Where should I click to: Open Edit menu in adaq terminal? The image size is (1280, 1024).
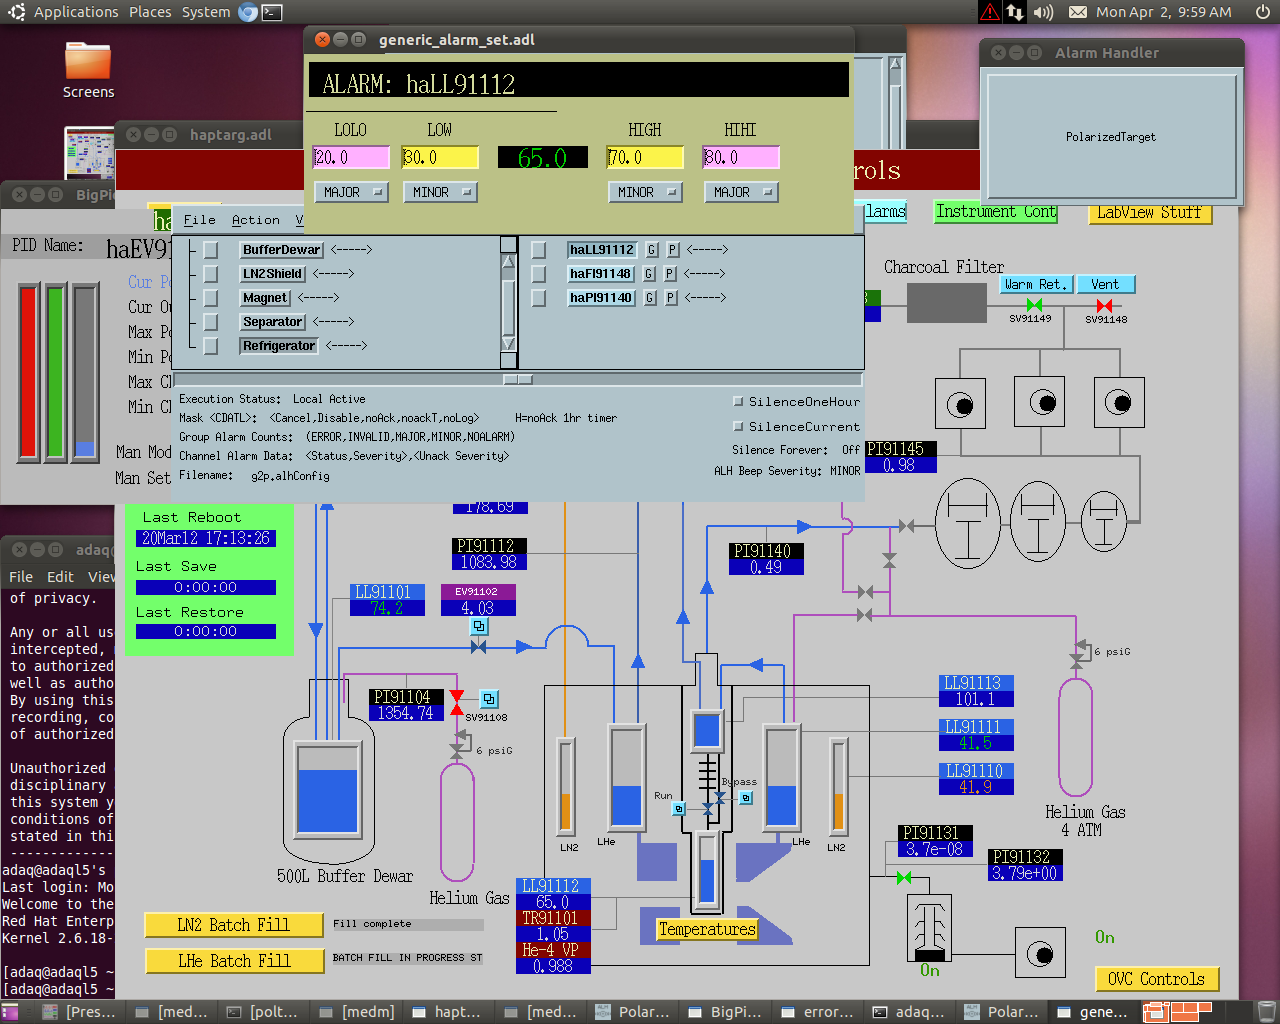pos(60,577)
